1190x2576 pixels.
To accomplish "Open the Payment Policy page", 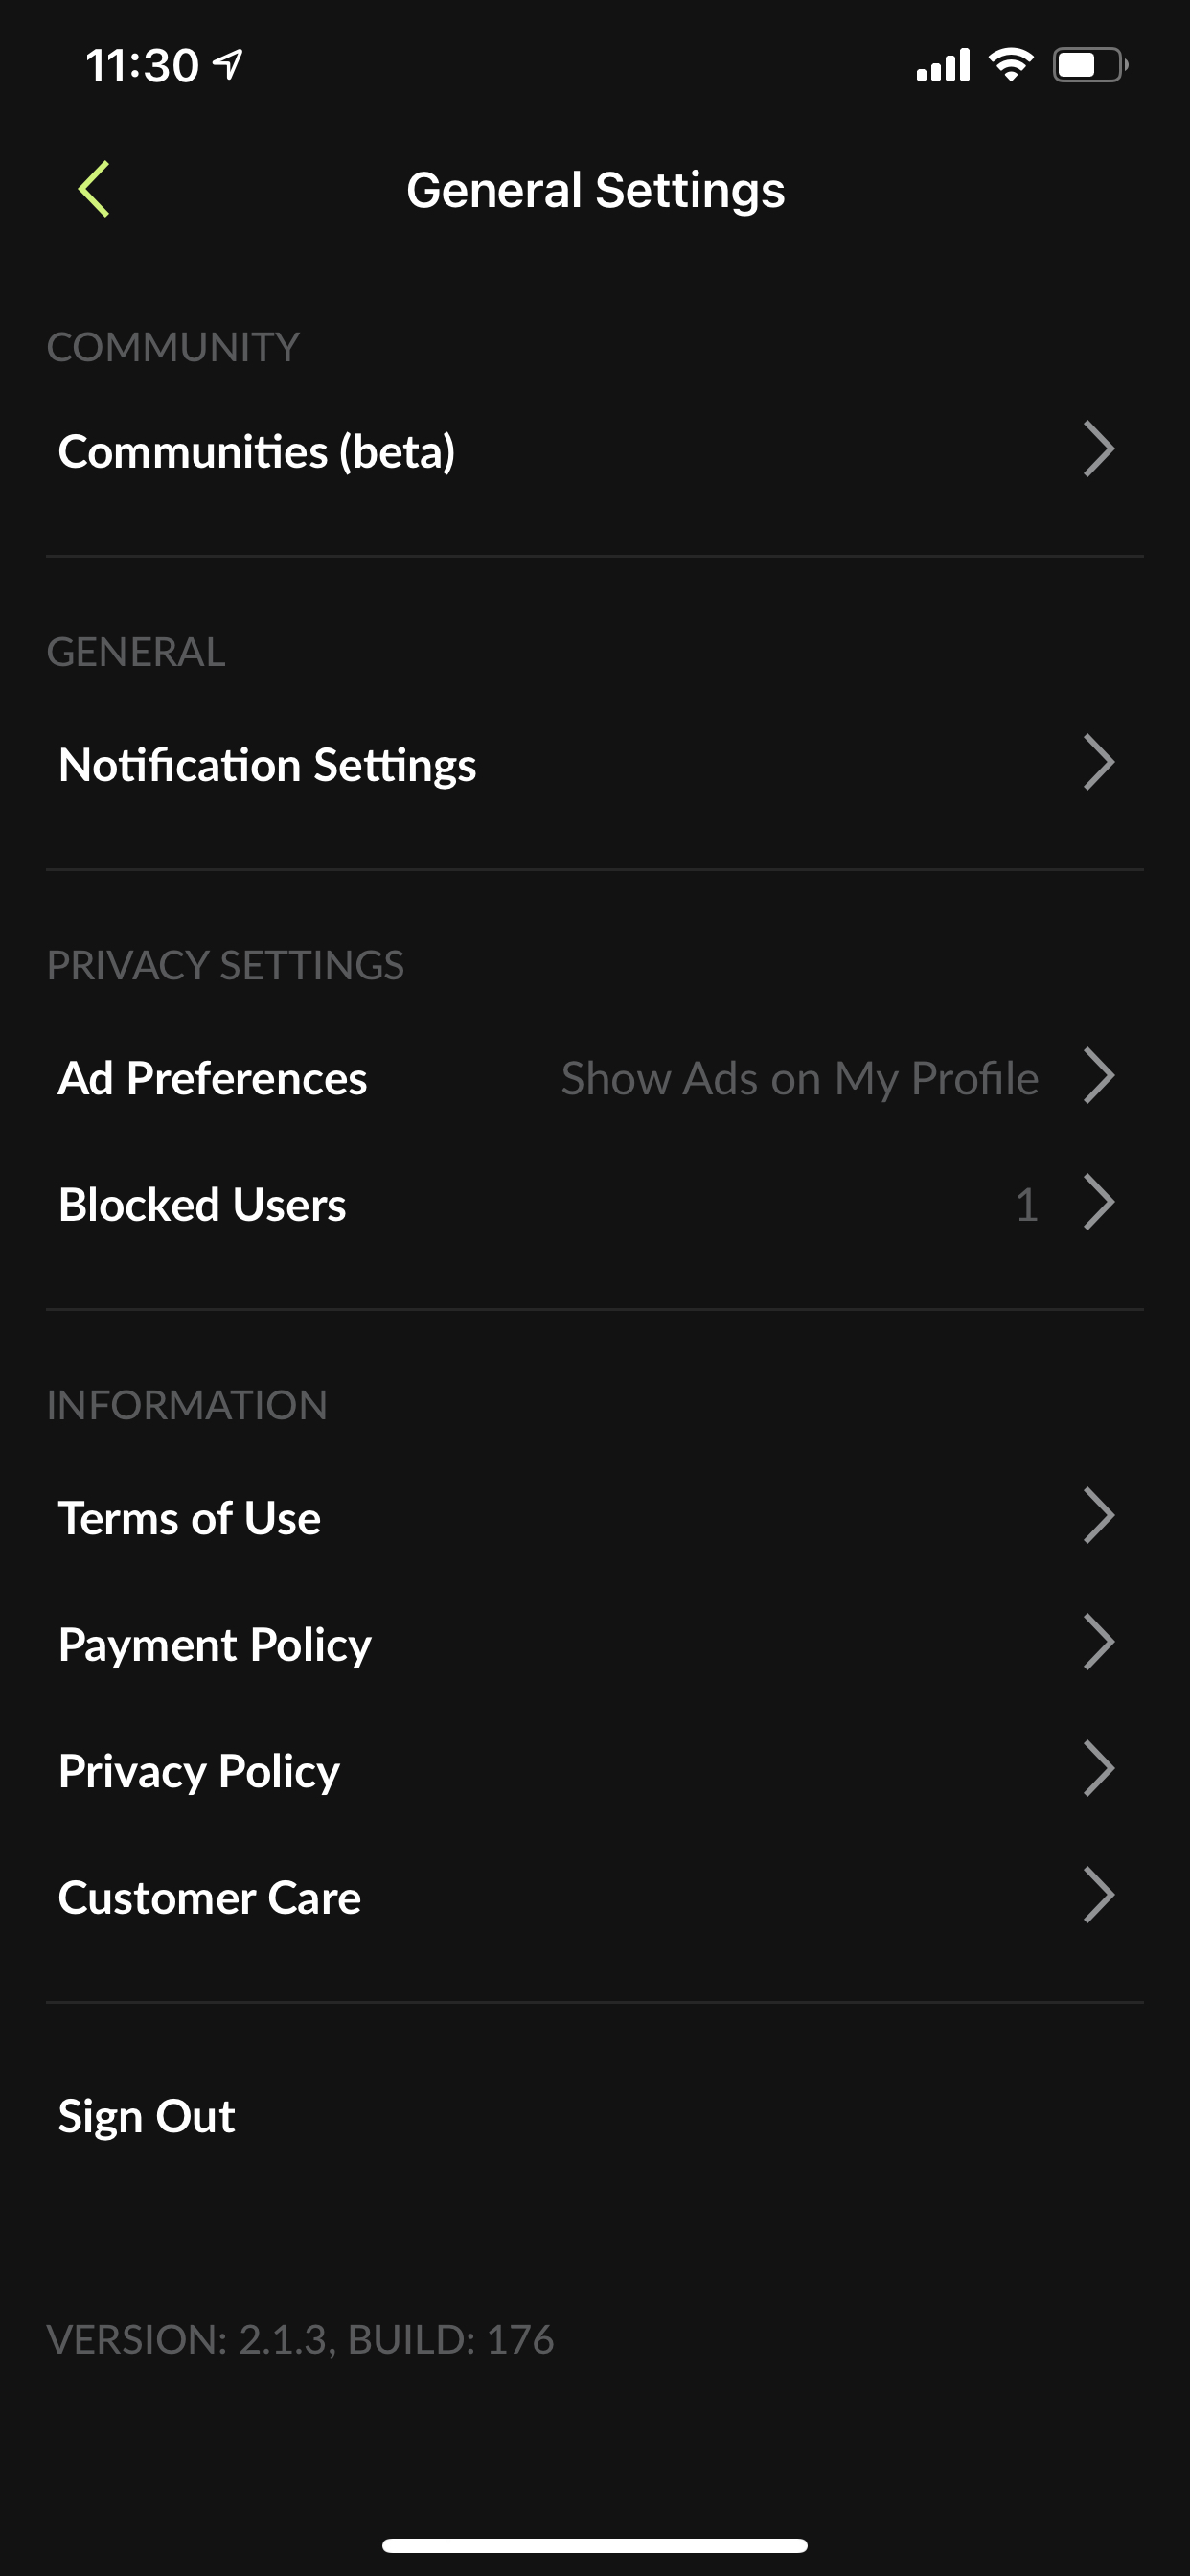I will coord(215,1644).
